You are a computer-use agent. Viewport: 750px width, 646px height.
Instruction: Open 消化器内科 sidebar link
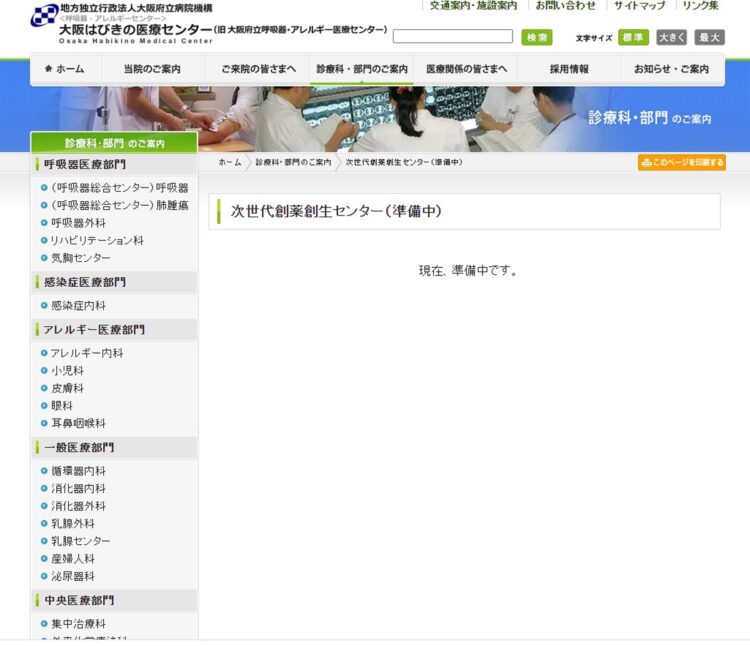[x=78, y=489]
